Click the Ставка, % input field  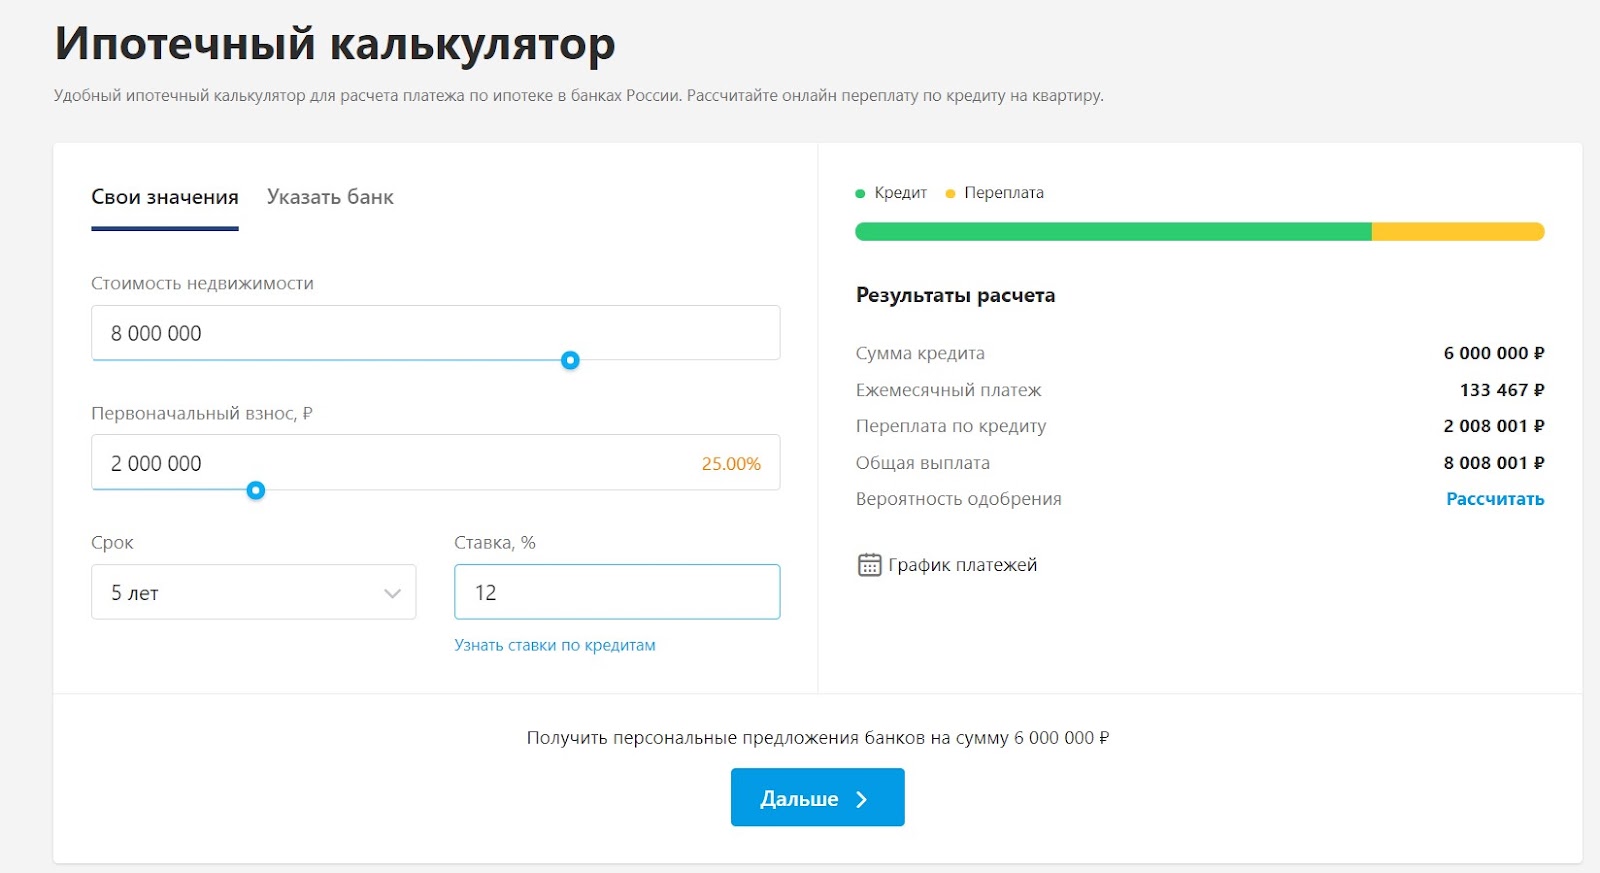[x=617, y=592]
